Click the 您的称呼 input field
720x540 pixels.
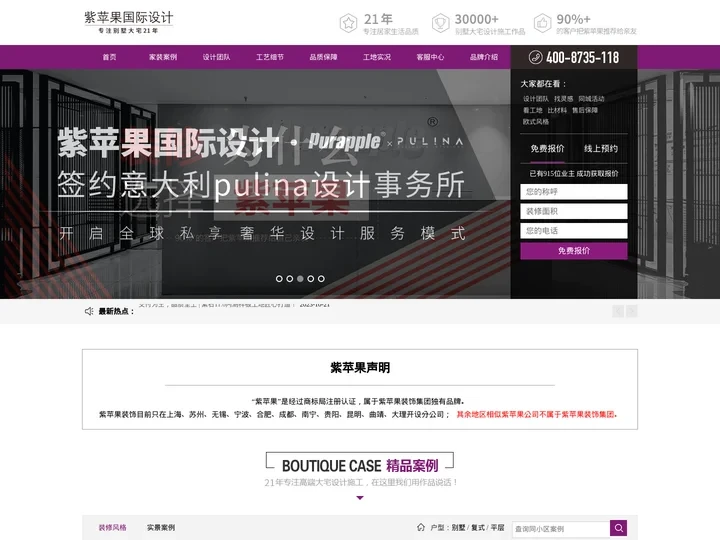coord(574,192)
